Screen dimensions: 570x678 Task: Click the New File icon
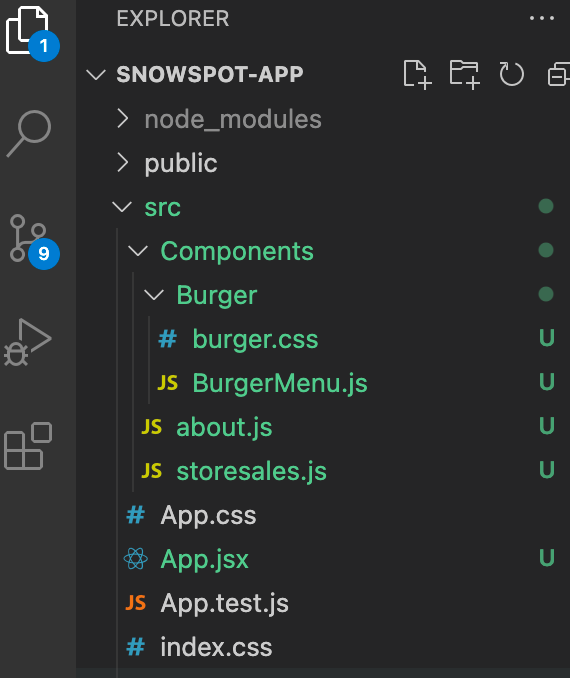417,75
